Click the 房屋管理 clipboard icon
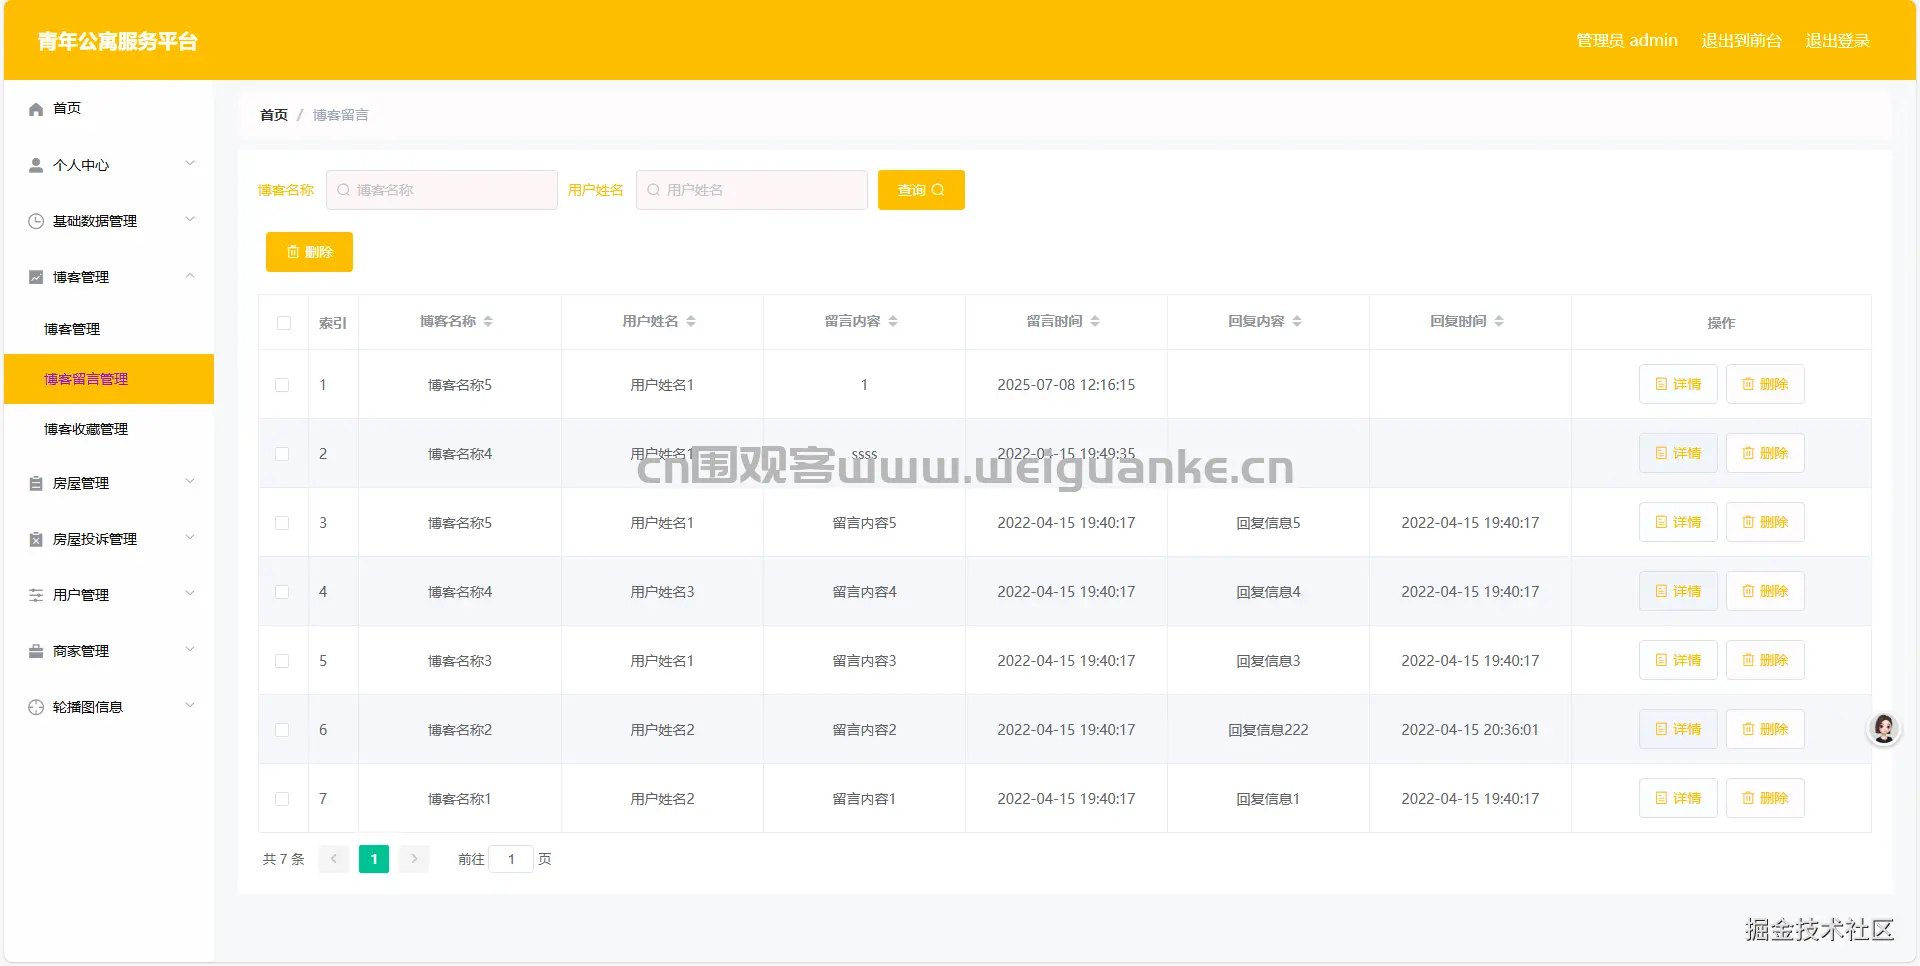Screen dimensions: 1920x966 [x=36, y=483]
